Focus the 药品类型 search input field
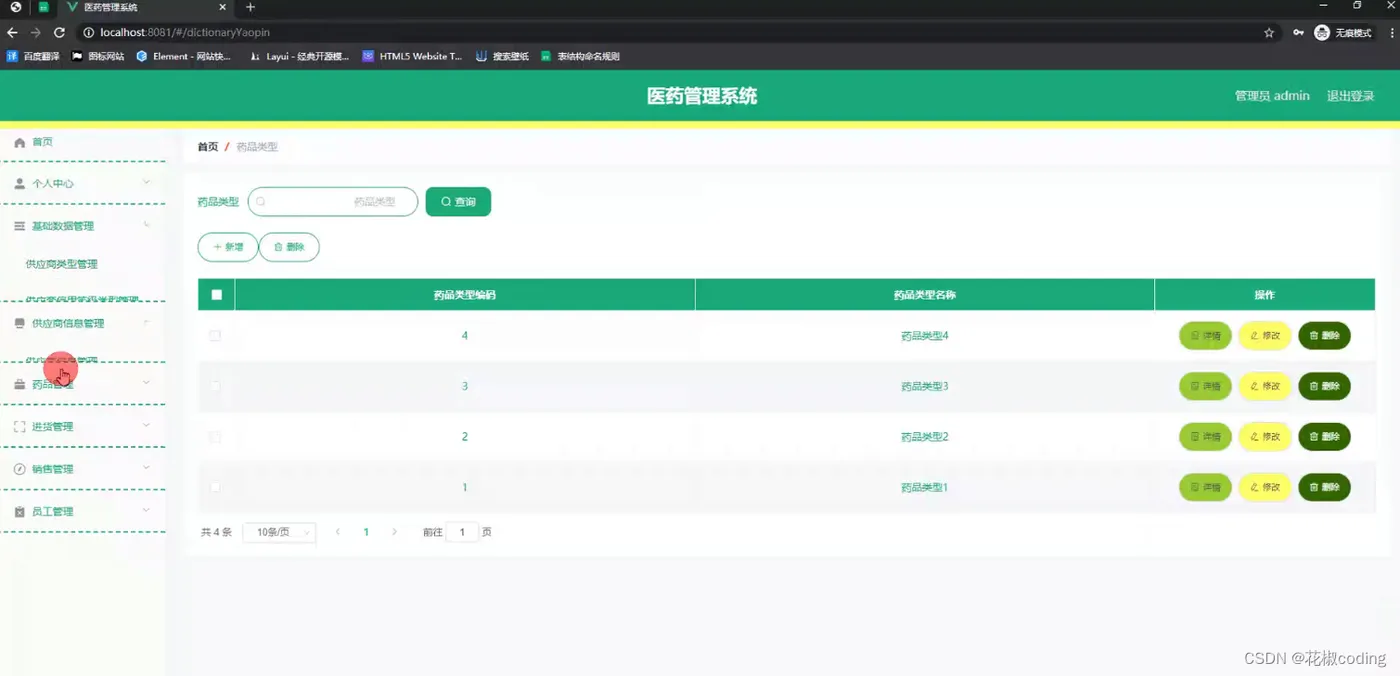The width and height of the screenshot is (1400, 676). tap(333, 202)
